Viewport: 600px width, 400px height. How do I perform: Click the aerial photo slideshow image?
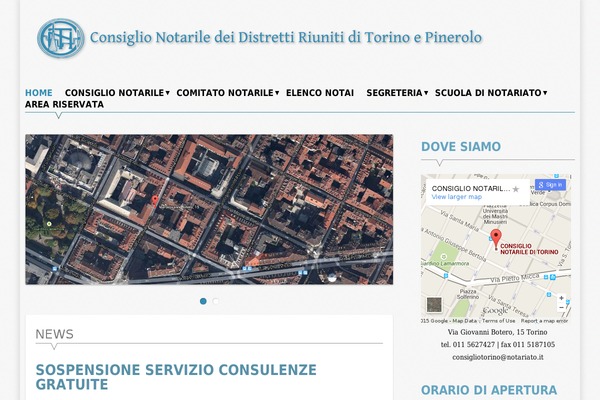tap(209, 209)
